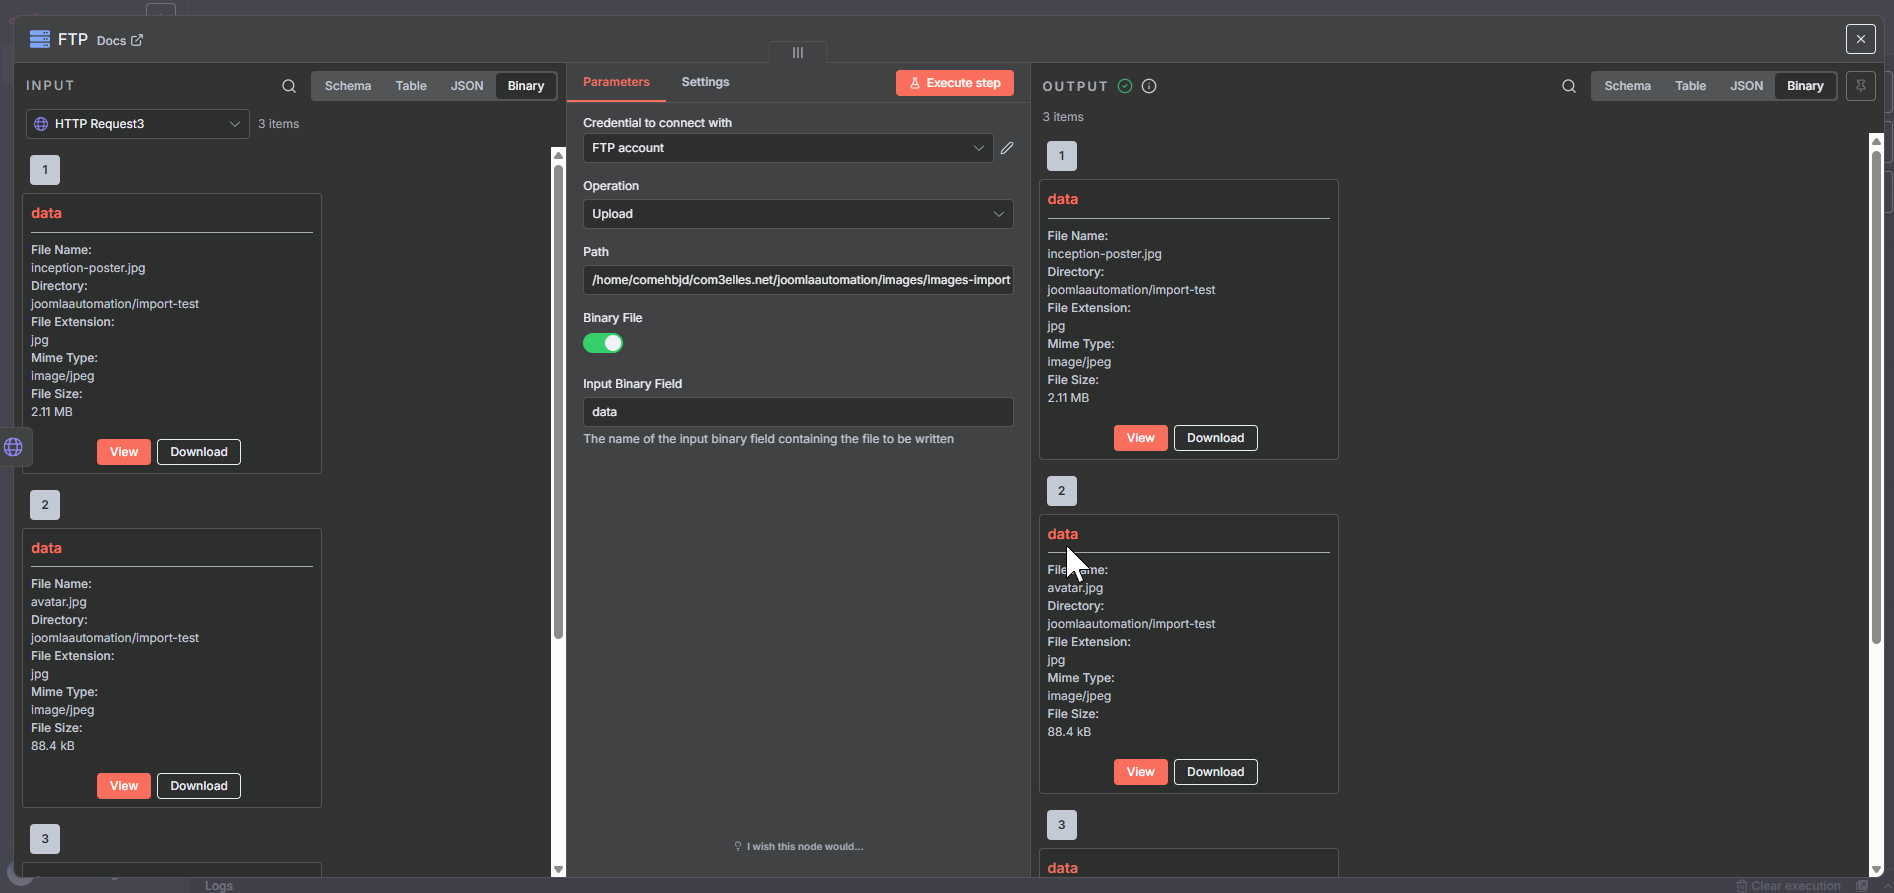1894x893 pixels.
Task: Open the HTTP Request3 input dropdown
Action: [x=137, y=124]
